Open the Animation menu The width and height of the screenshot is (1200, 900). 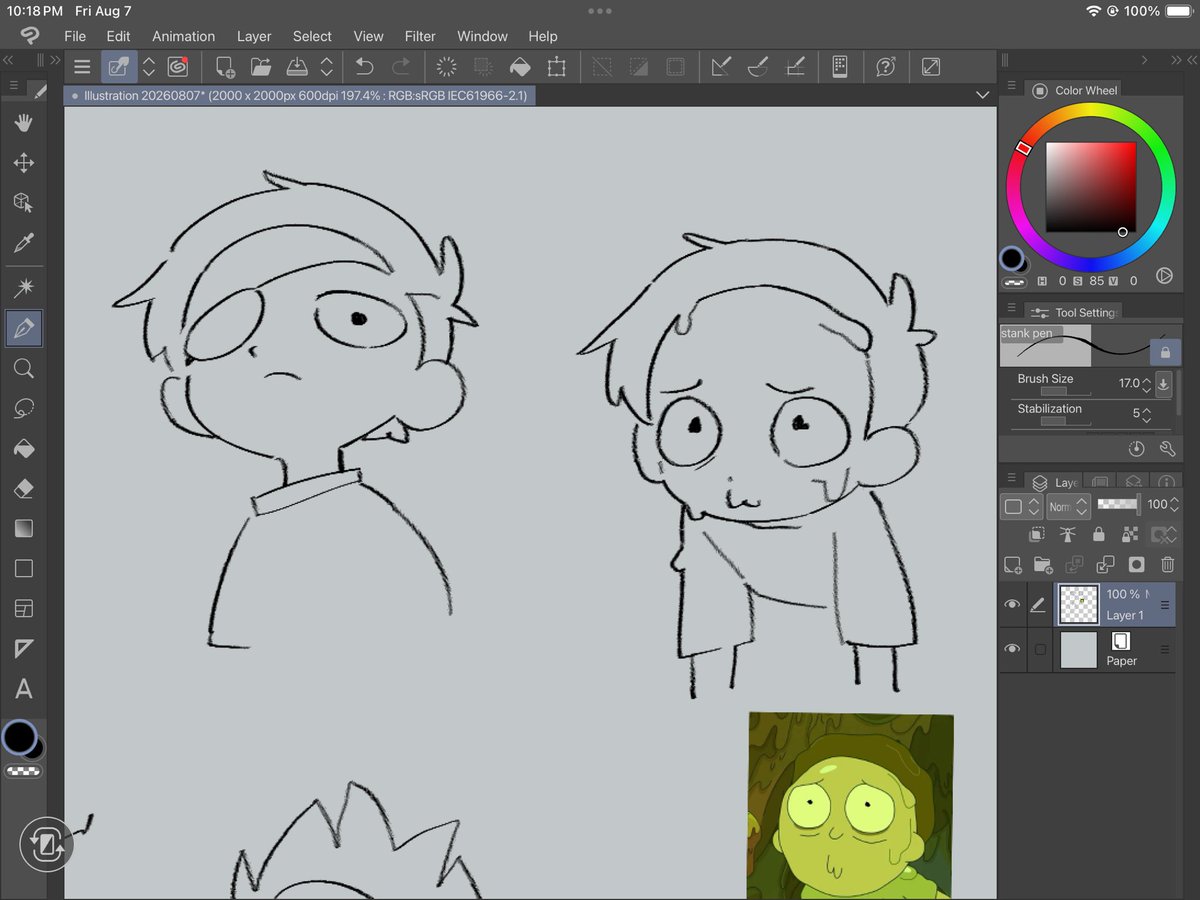[183, 36]
